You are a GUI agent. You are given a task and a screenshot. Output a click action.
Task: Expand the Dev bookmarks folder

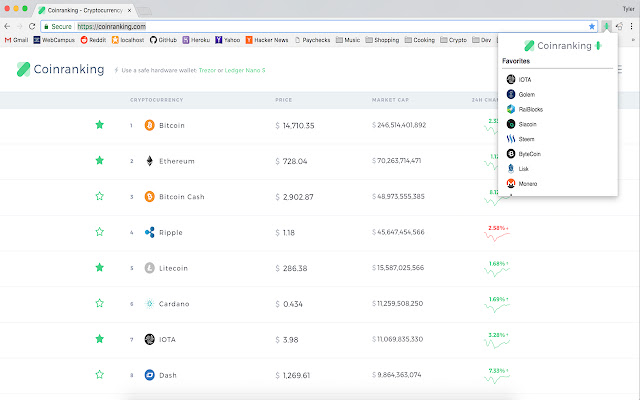click(482, 40)
